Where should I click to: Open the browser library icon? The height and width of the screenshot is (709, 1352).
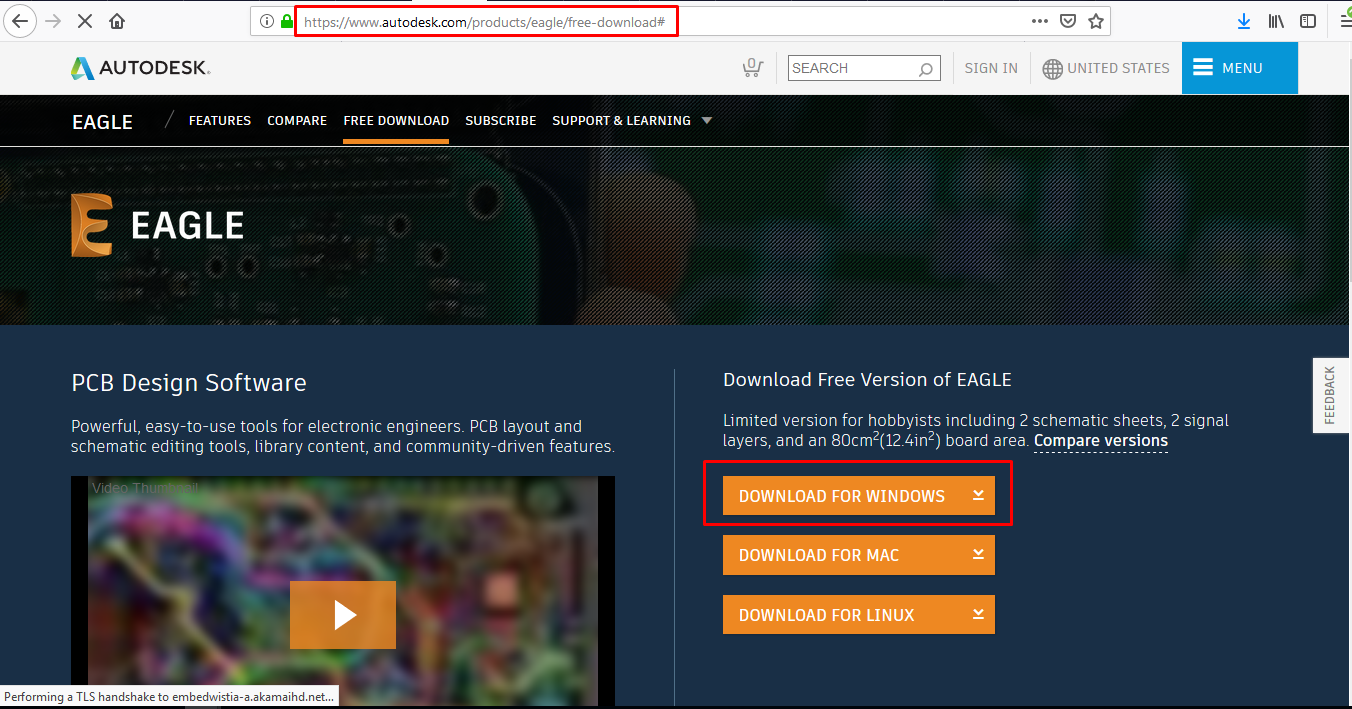click(1276, 21)
